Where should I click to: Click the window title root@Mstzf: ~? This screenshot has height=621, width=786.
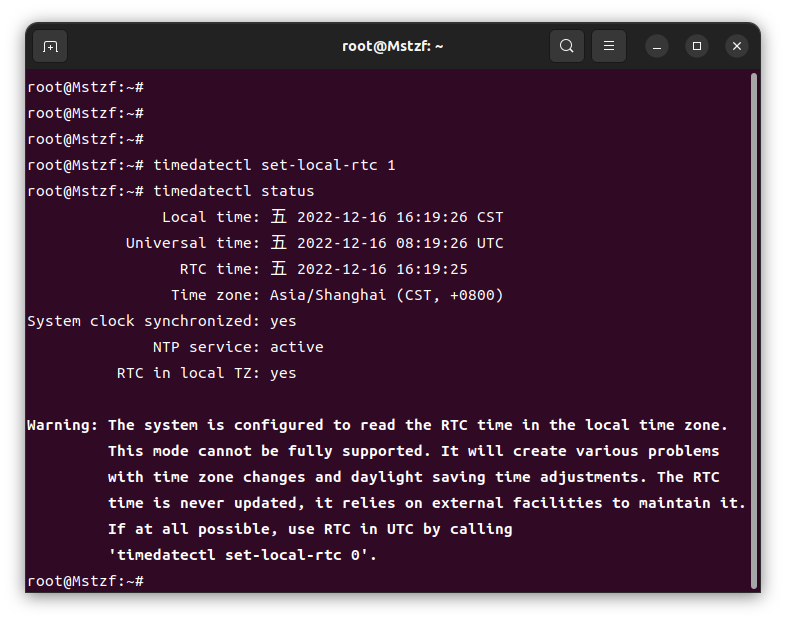[x=392, y=46]
